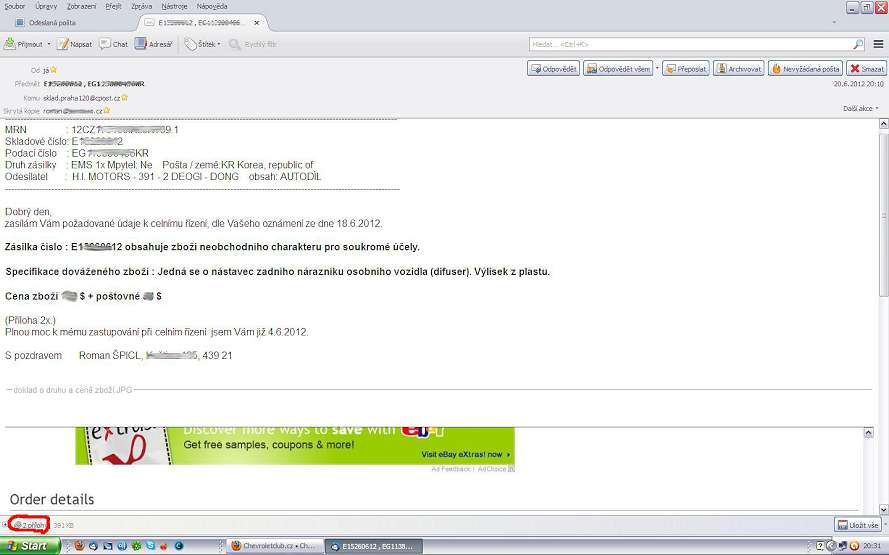Open the Adresář address book
Screen dimensions: 889x555
pyautogui.click(x=154, y=44)
